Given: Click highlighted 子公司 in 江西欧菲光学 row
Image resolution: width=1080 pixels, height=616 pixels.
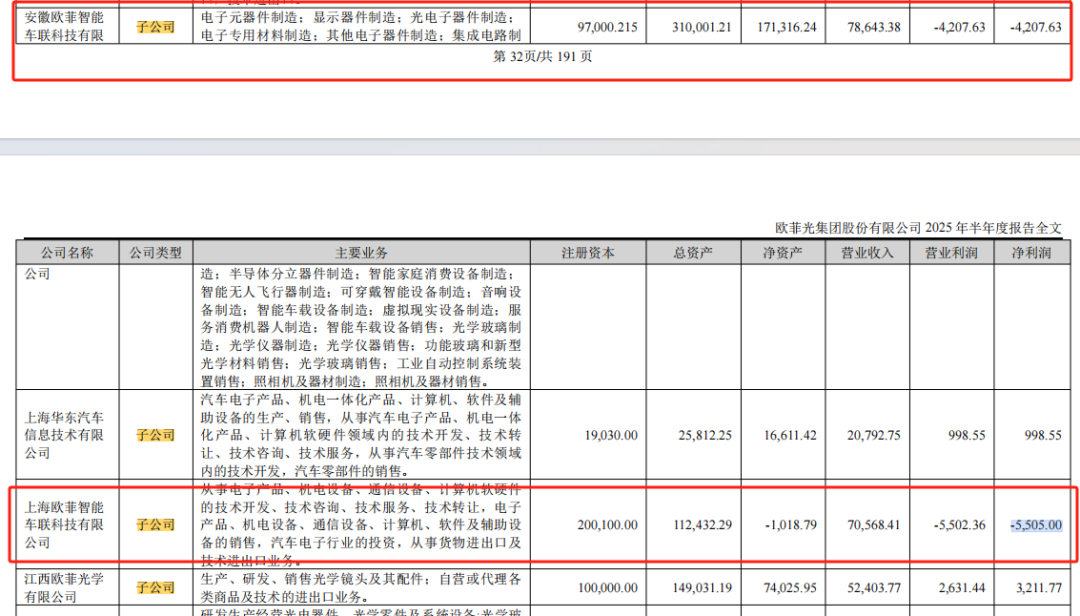Looking at the screenshot, I should click(155, 588).
